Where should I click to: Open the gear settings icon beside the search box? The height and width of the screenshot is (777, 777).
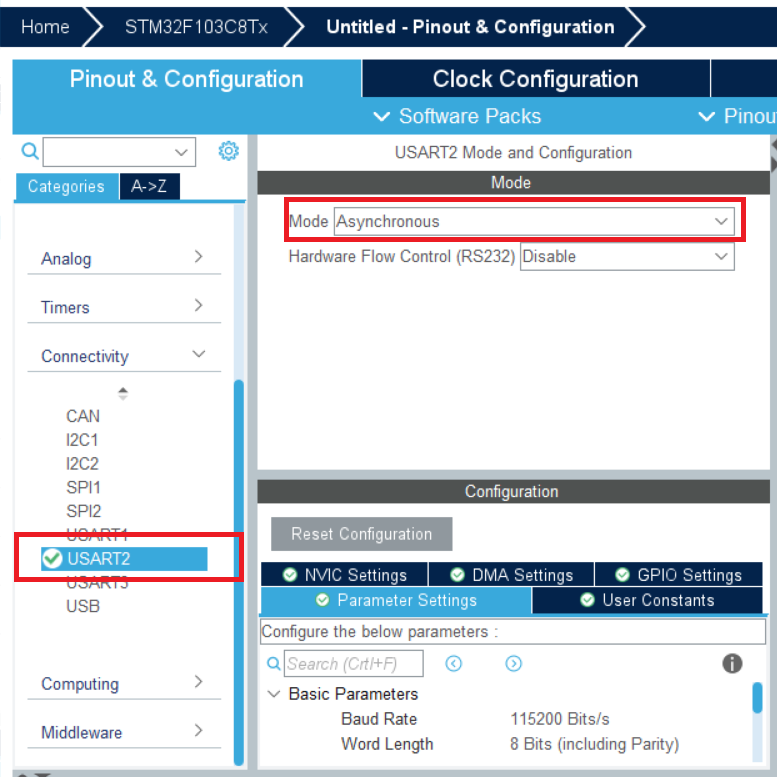228,151
